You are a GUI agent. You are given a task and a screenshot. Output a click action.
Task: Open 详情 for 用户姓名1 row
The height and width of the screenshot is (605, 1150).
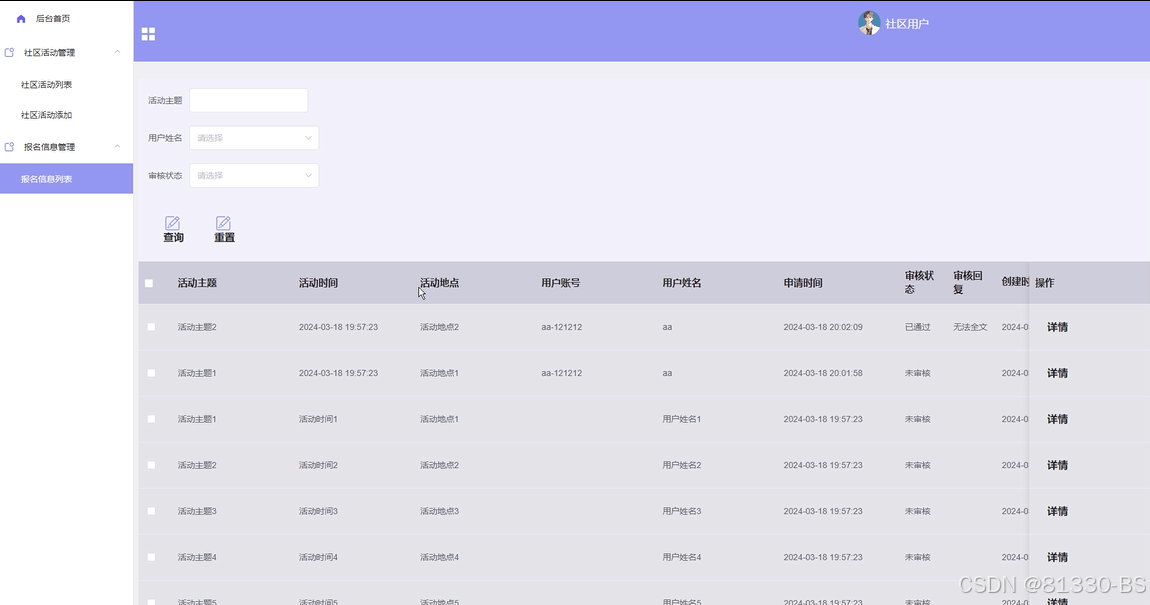1057,419
